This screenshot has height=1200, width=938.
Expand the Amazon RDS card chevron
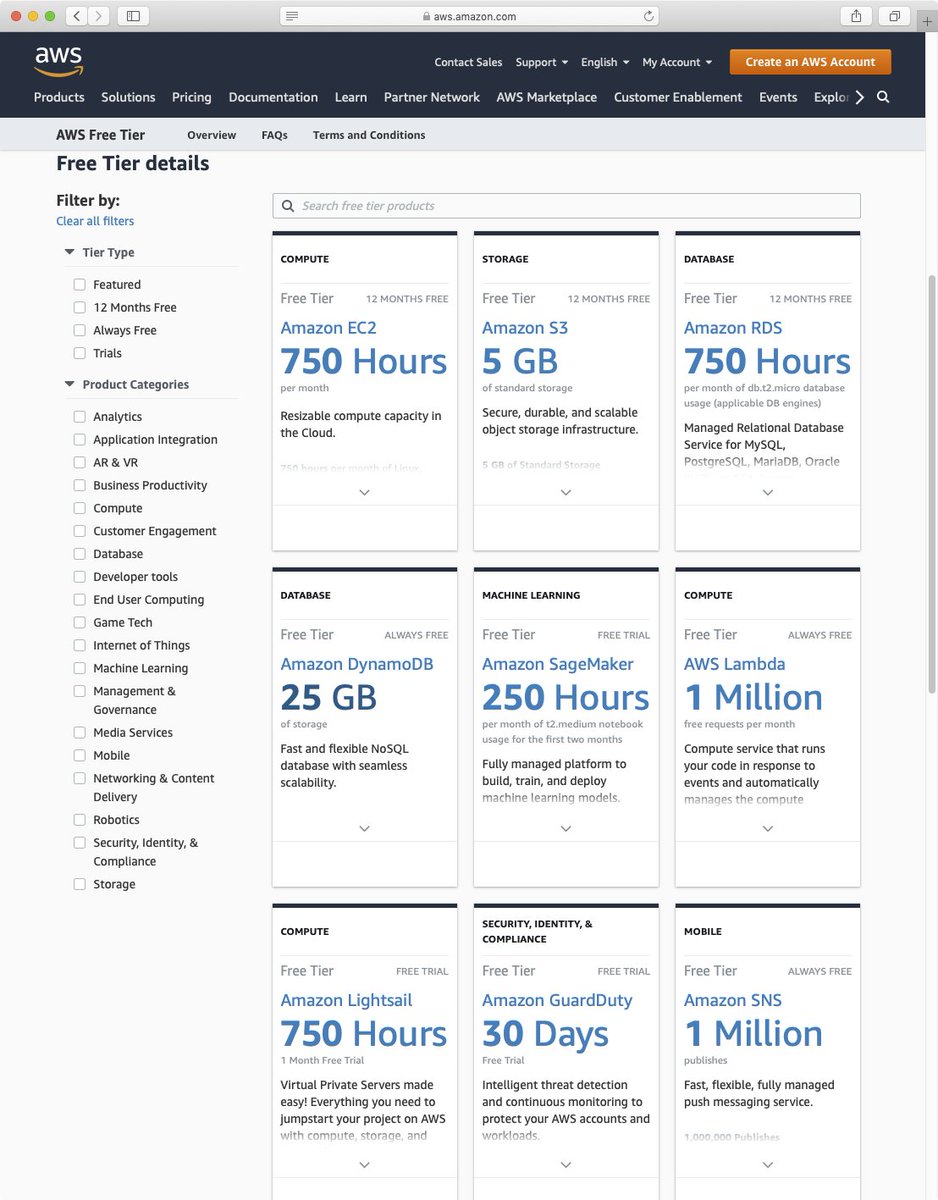click(768, 492)
